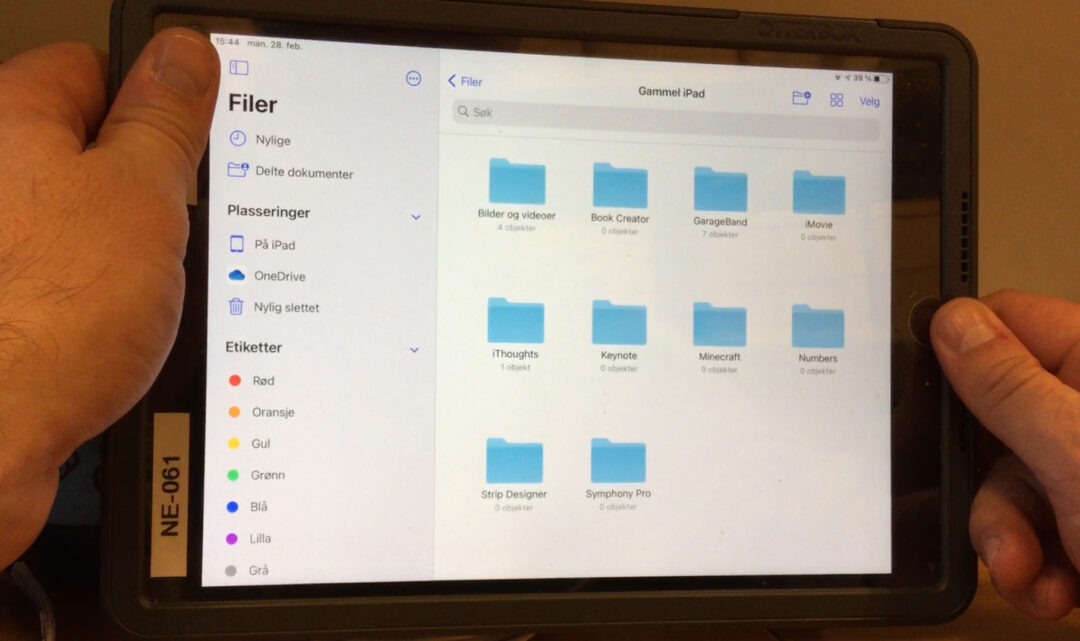
Task: Open the Minecraft folder
Action: [719, 326]
